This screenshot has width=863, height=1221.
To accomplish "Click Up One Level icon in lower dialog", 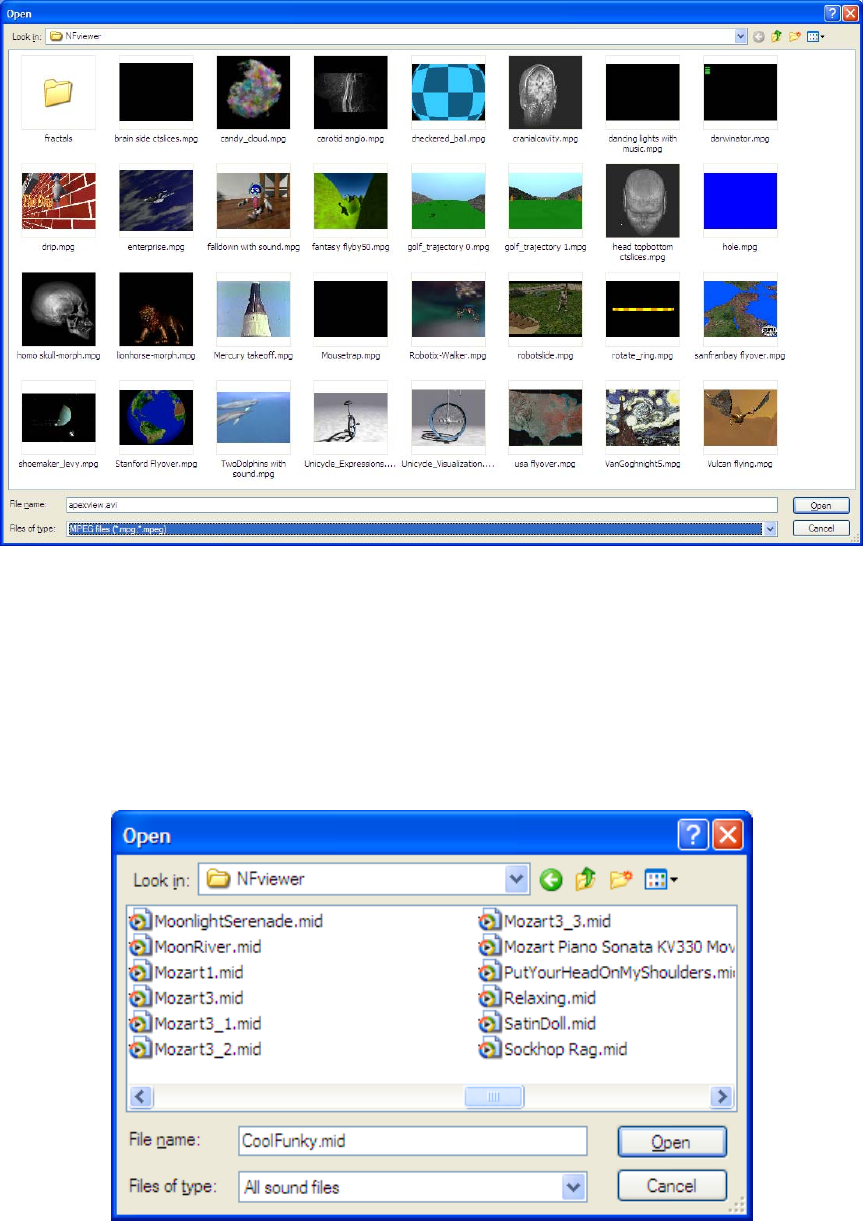I will click(x=586, y=880).
